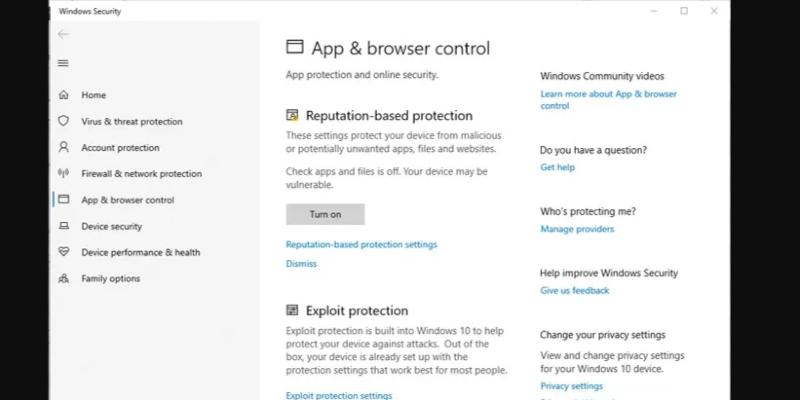Click Give us feedback link

tap(574, 291)
